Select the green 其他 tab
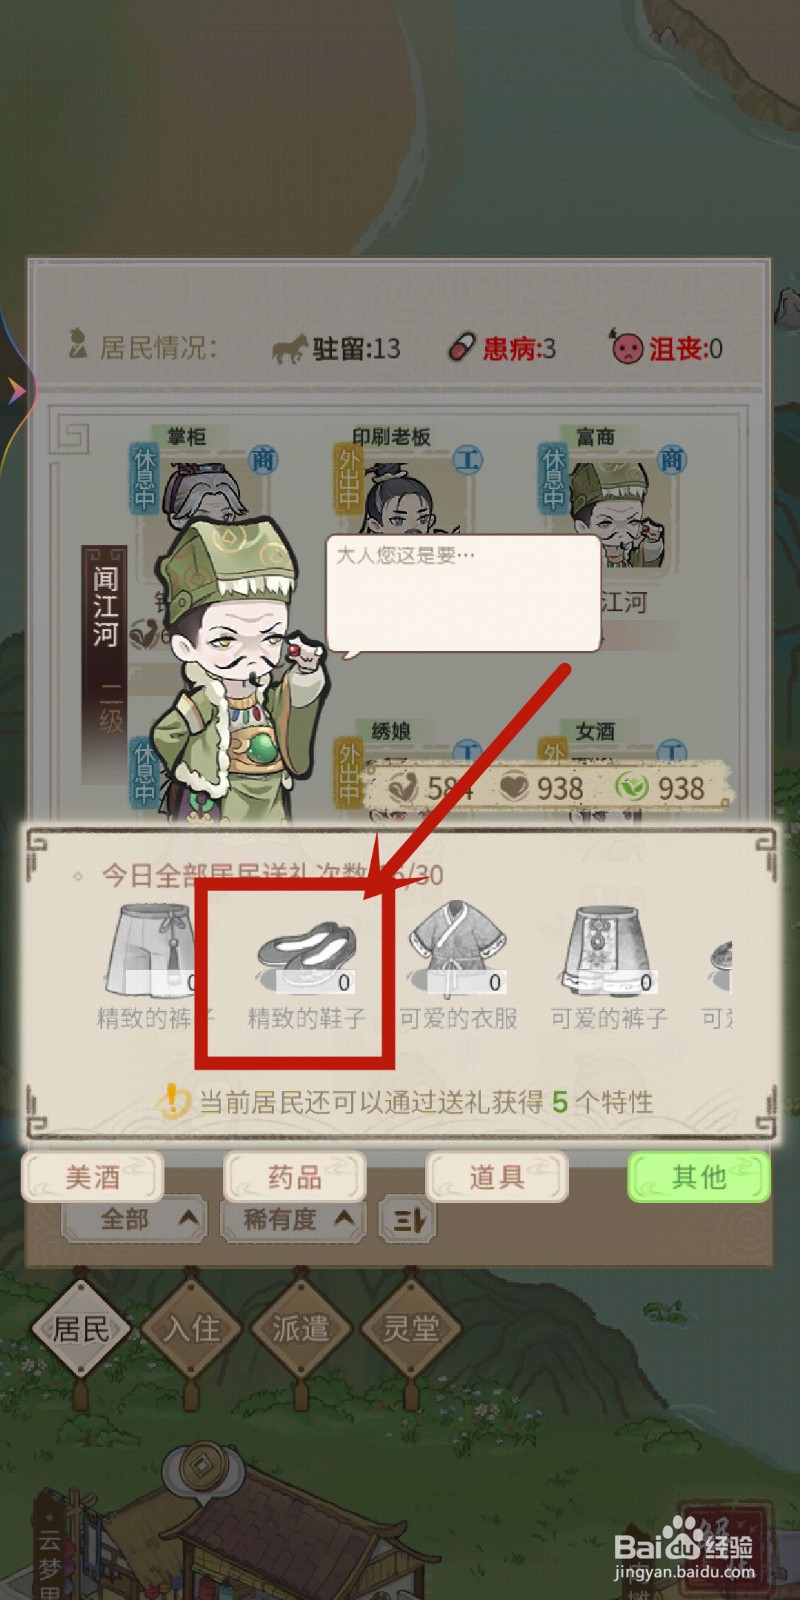 tap(699, 1177)
